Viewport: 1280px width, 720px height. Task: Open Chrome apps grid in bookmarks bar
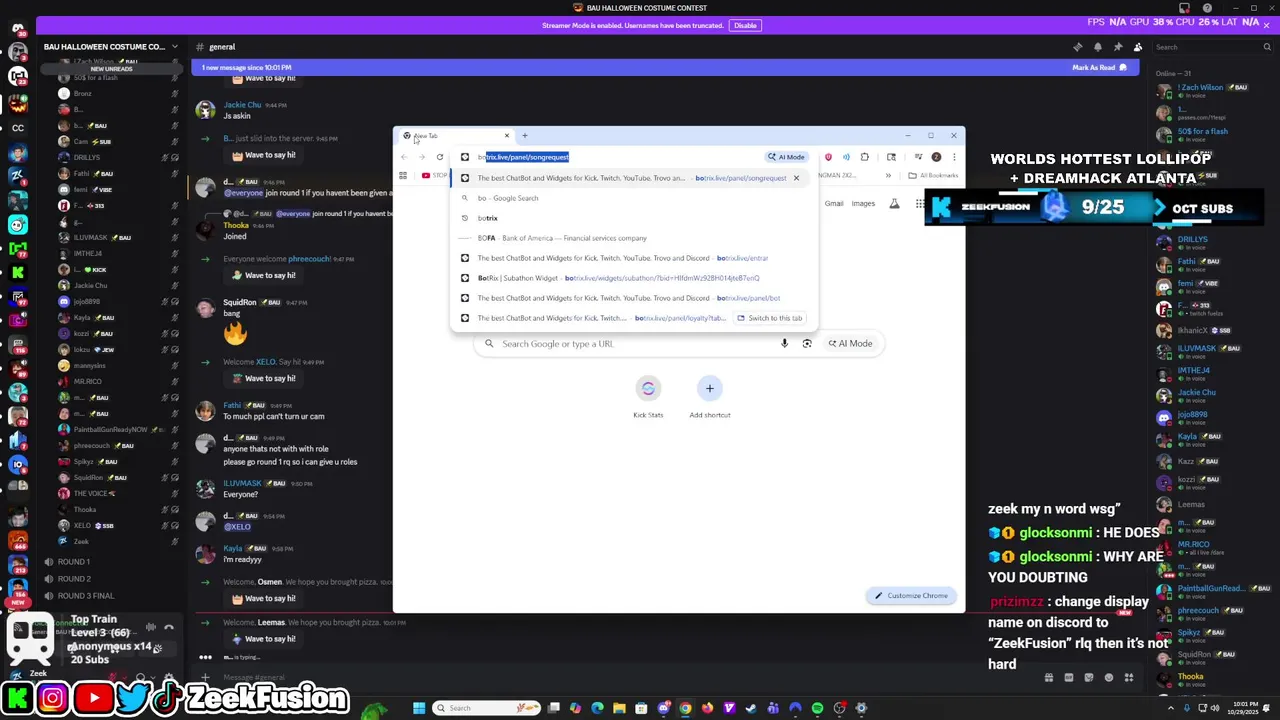tap(403, 176)
